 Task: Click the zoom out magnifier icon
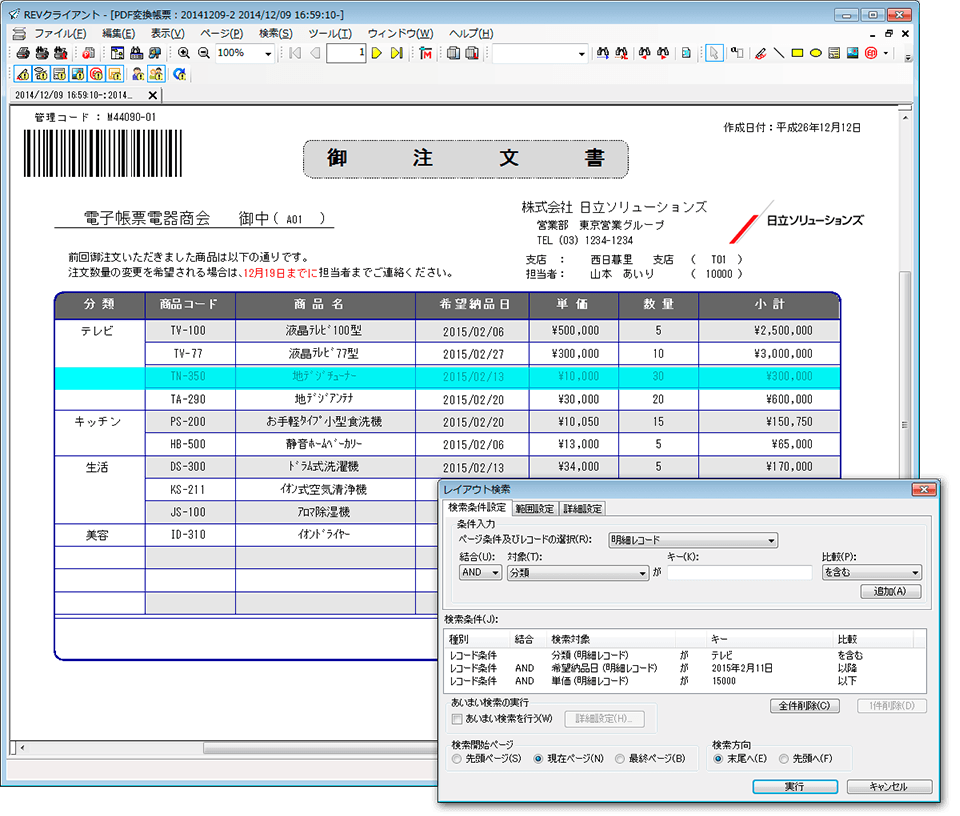[203, 53]
